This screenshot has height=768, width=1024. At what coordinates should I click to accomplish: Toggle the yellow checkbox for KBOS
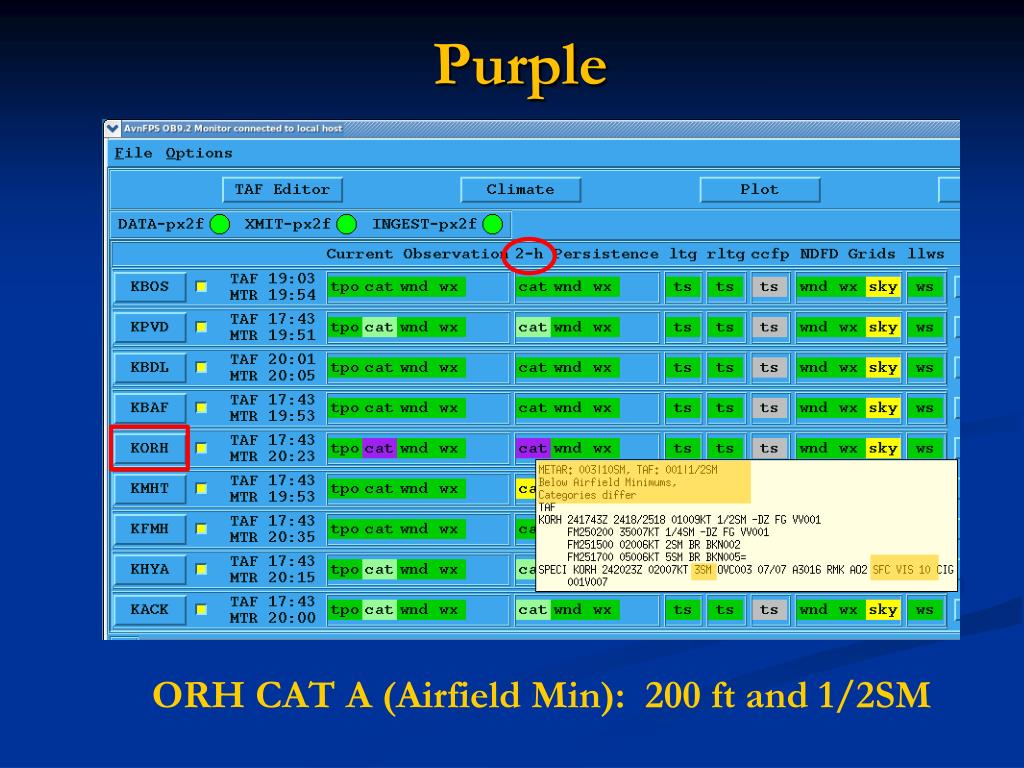(x=202, y=286)
